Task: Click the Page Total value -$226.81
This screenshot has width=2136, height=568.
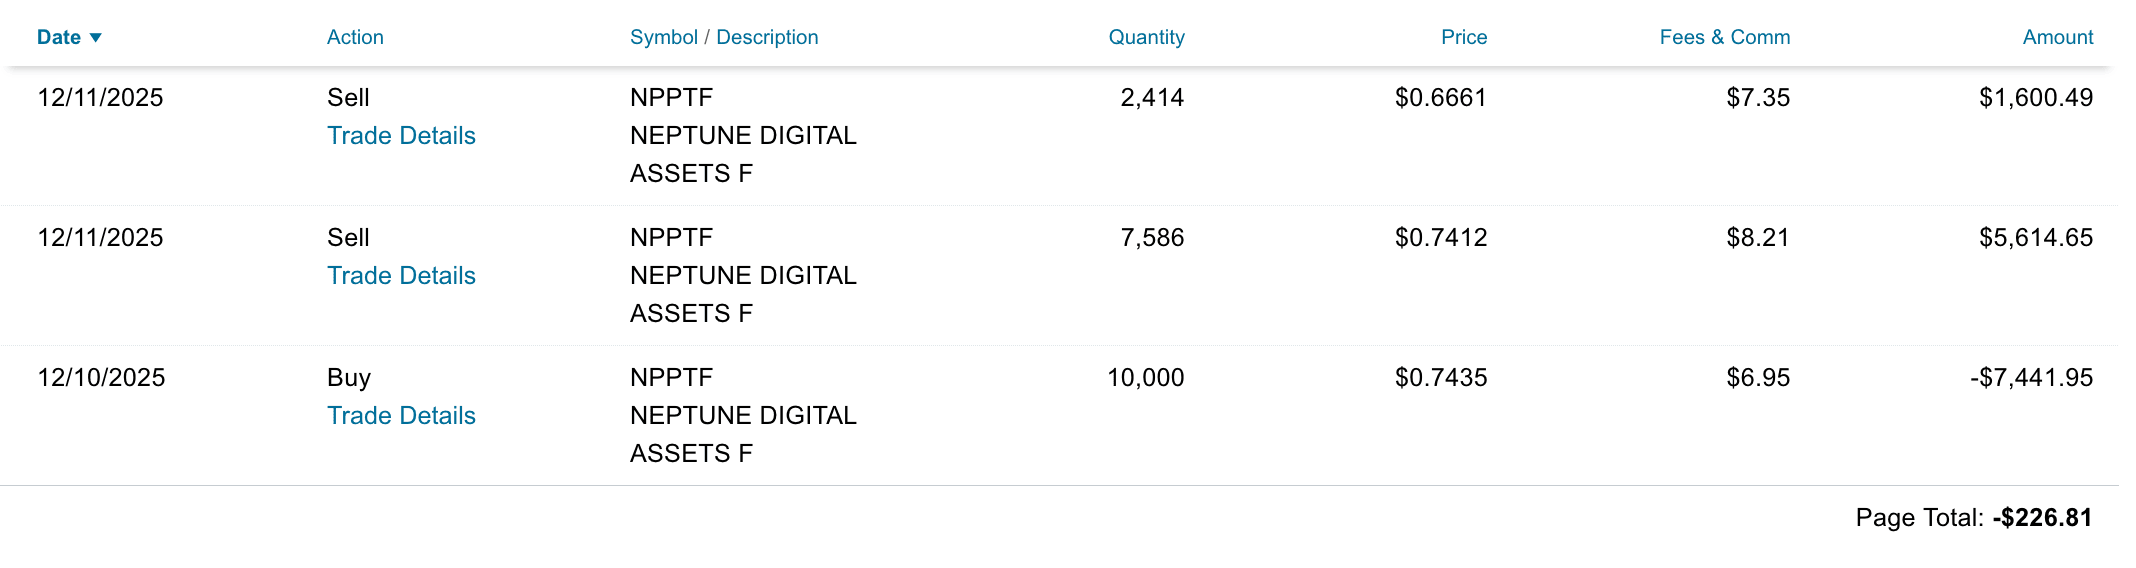Action: (2041, 518)
